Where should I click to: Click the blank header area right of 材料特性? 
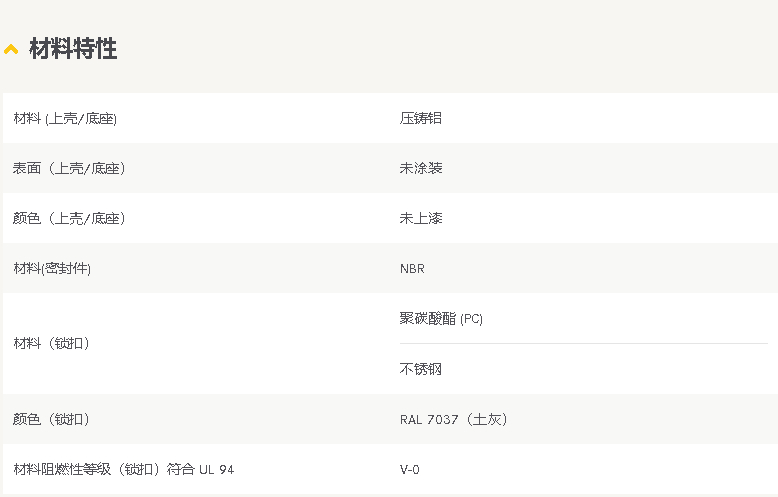447,49
